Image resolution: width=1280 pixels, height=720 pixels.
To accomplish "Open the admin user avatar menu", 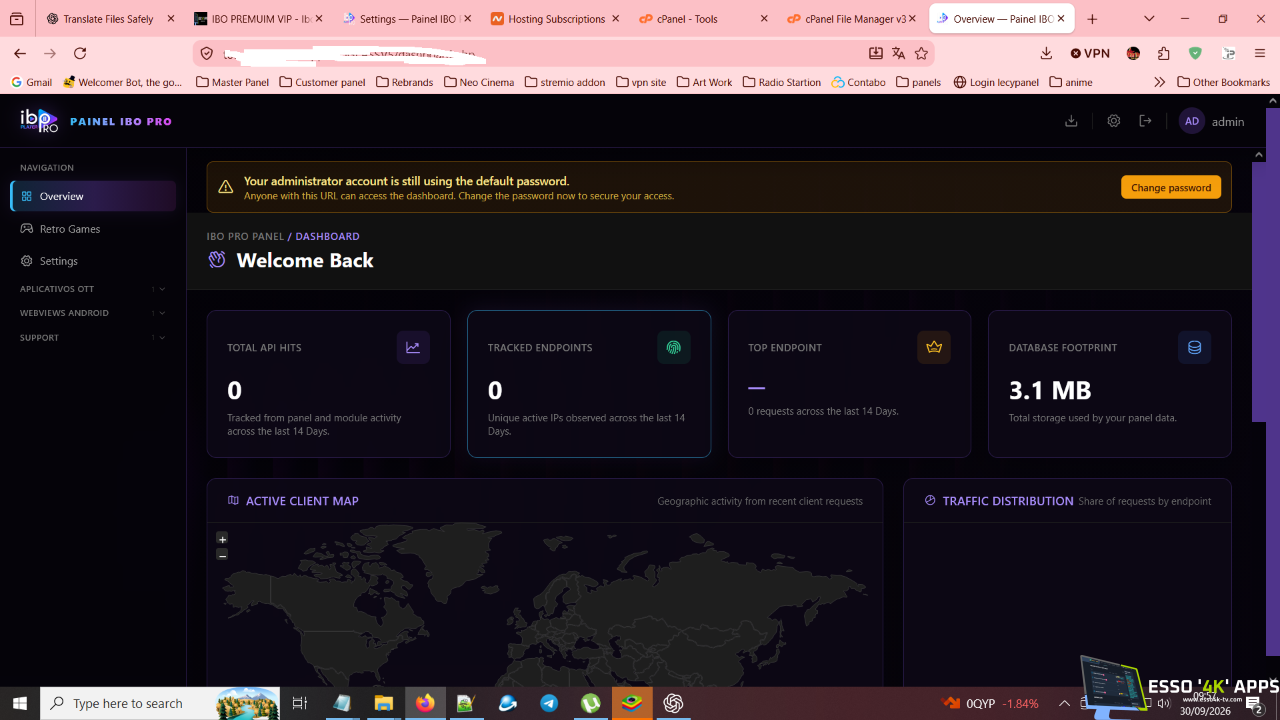I will click(1191, 121).
